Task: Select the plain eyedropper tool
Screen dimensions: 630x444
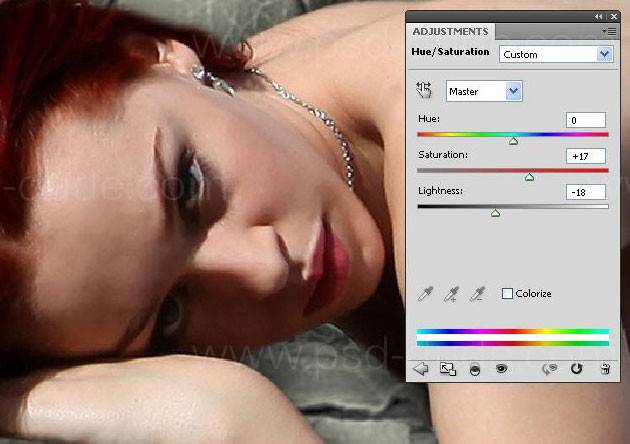Action: click(425, 294)
